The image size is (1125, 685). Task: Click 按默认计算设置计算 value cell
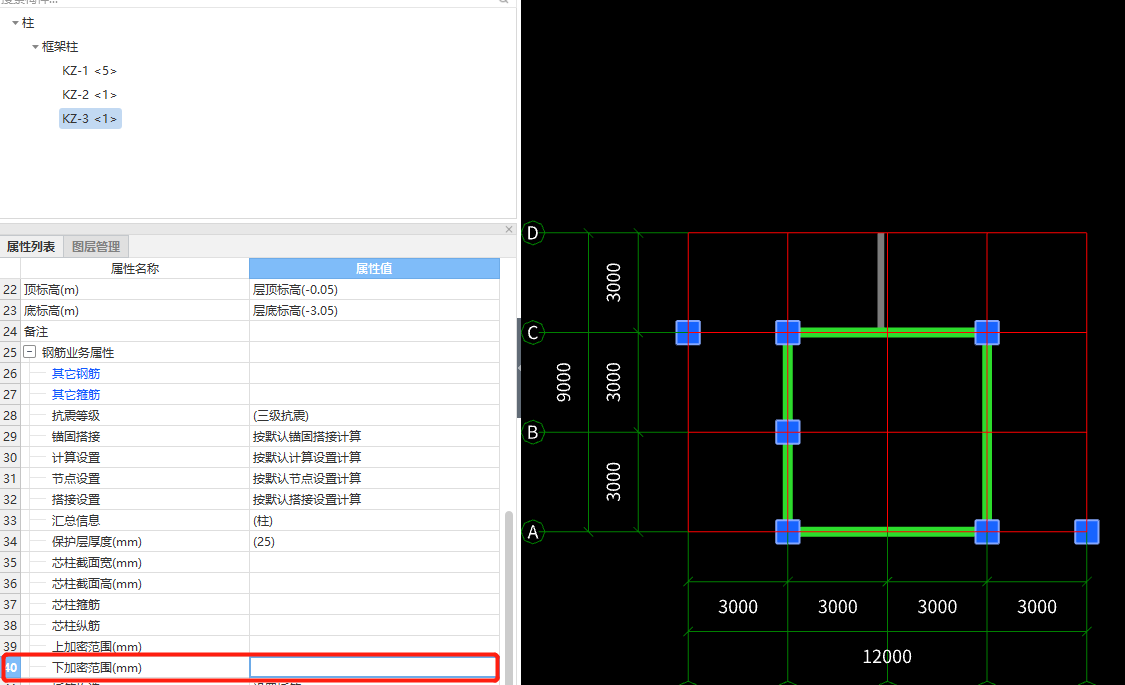(374, 458)
